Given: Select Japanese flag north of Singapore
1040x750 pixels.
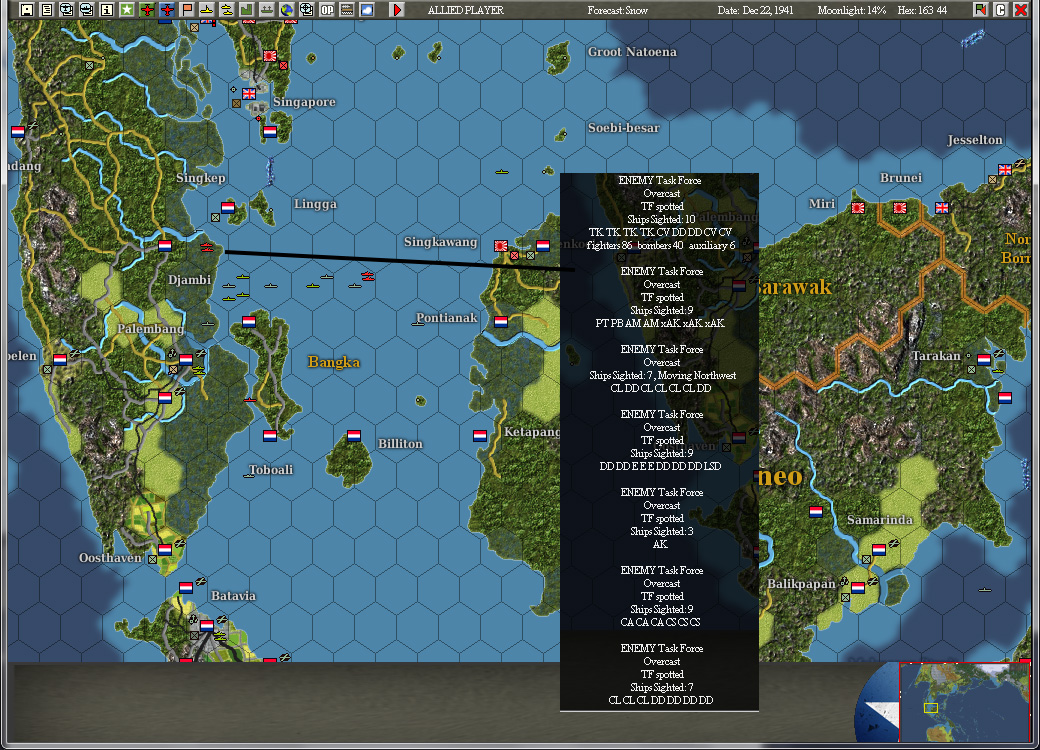Looking at the screenshot, I should point(270,56).
